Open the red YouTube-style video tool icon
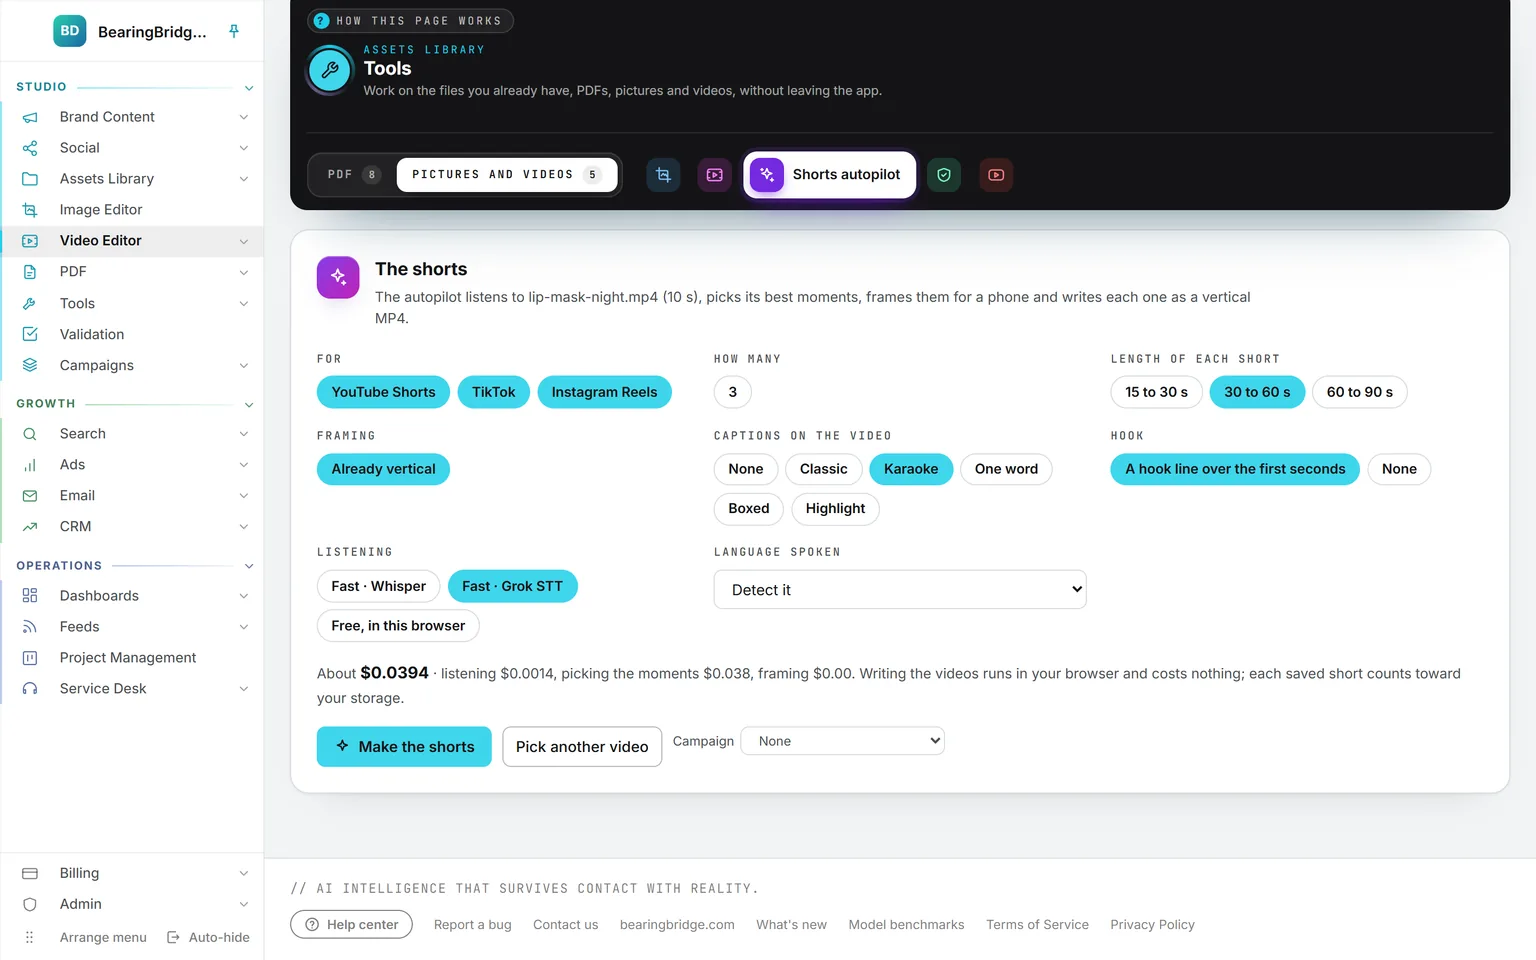This screenshot has height=960, width=1536. coord(996,175)
